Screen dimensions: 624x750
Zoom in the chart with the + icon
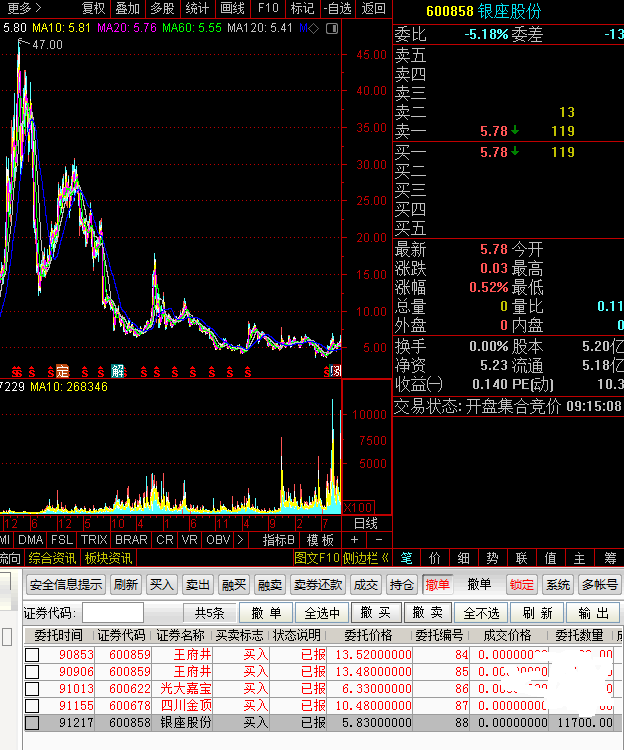pyautogui.click(x=354, y=540)
